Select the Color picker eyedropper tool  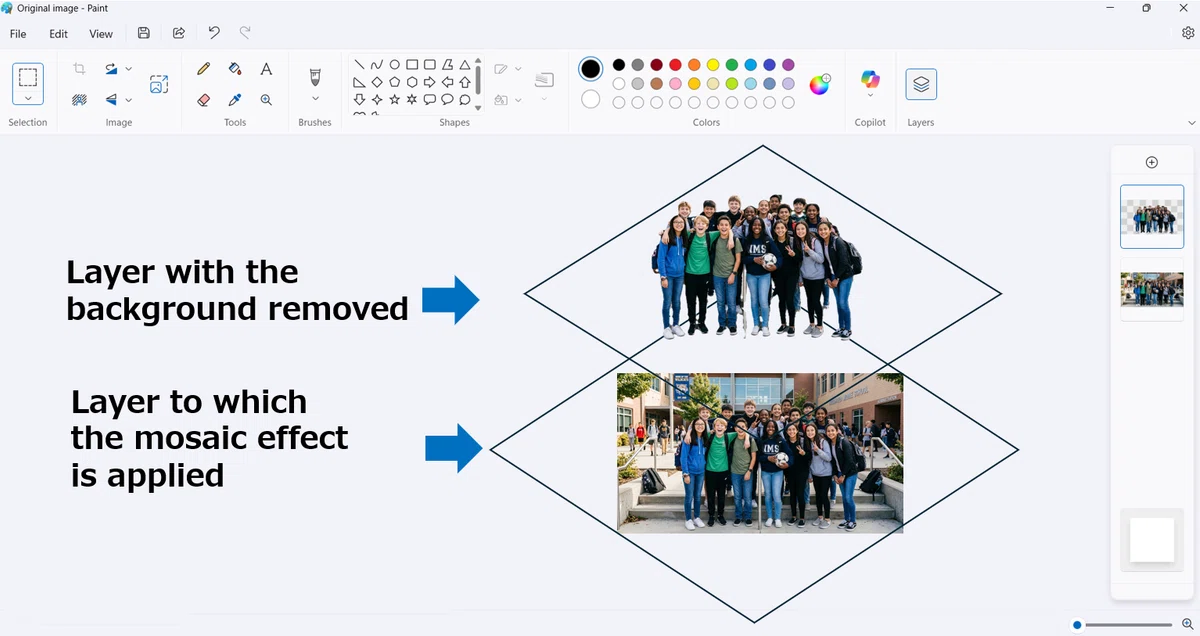(235, 100)
